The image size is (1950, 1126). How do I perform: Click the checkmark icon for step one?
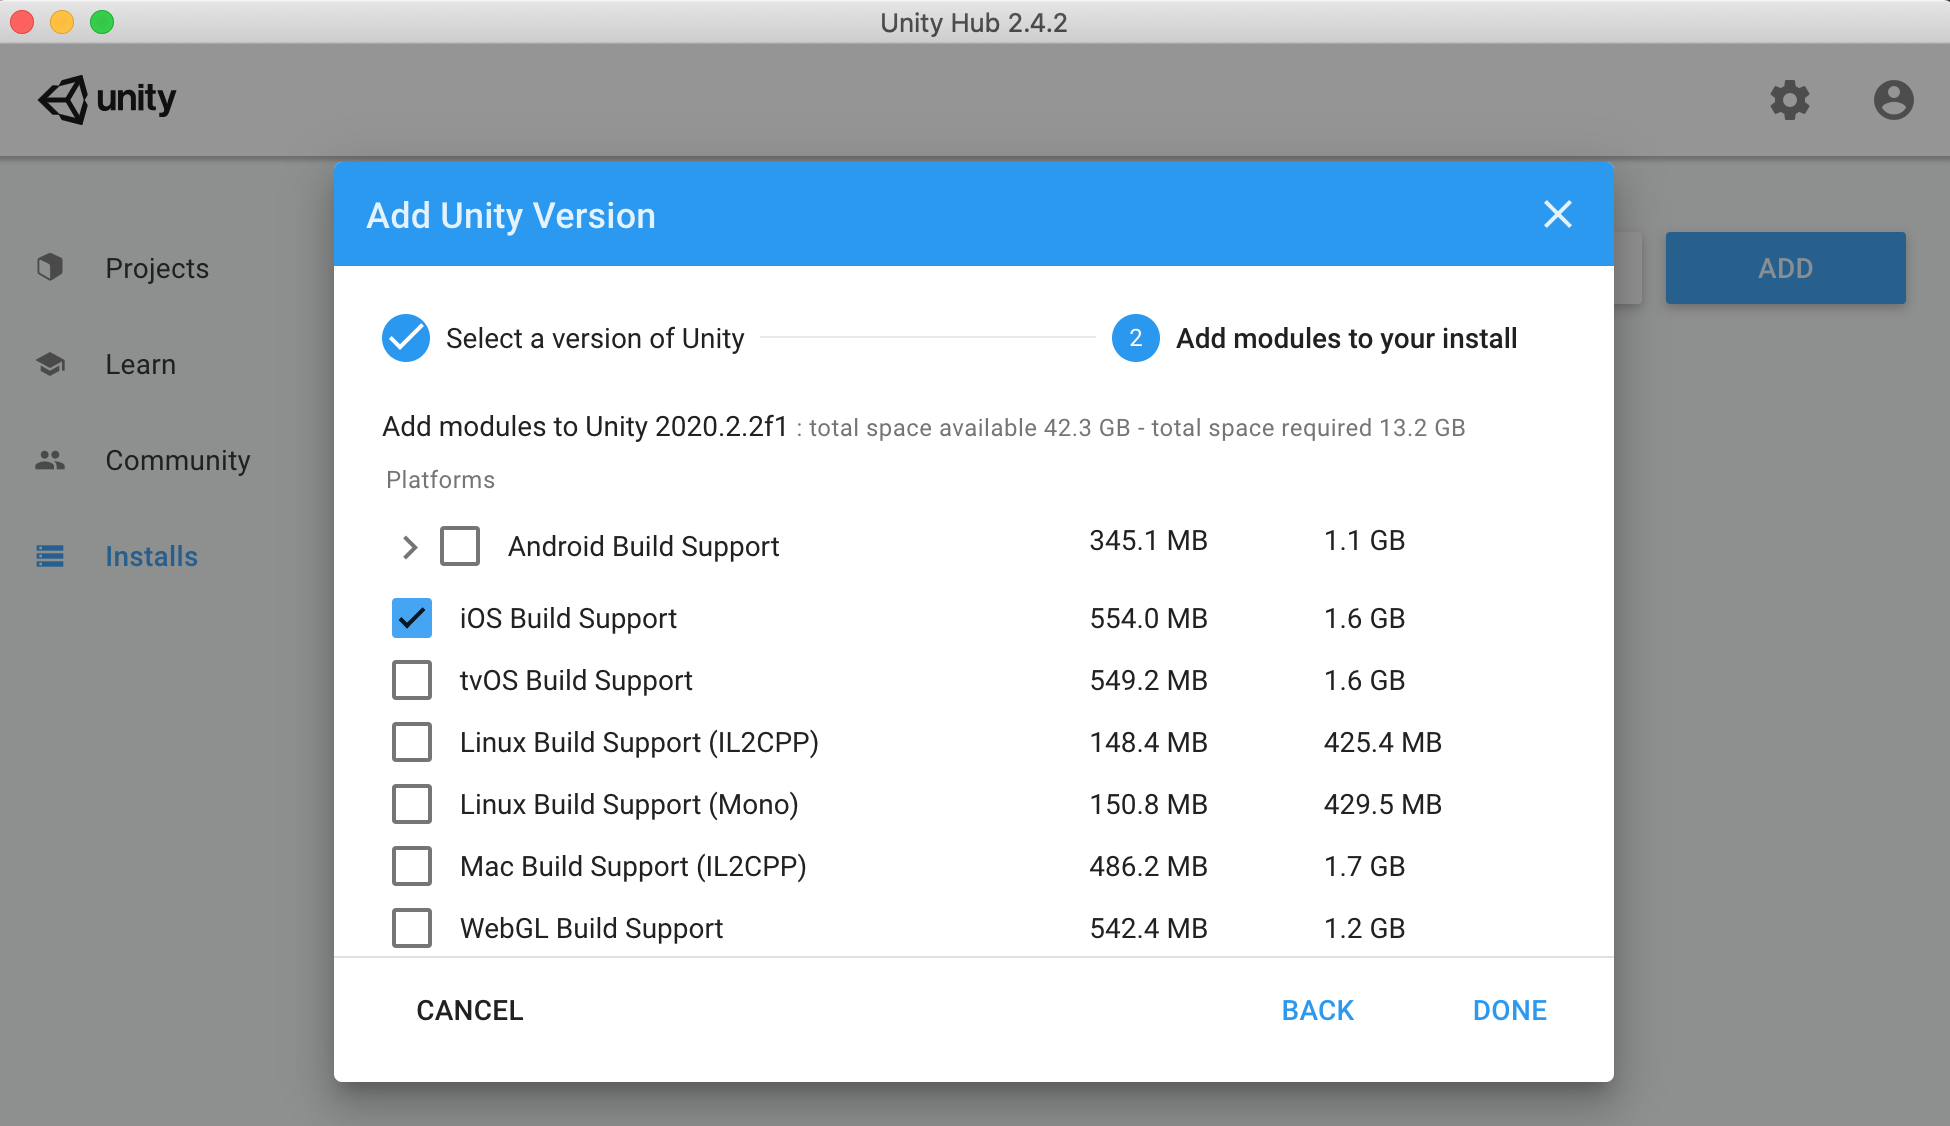pyautogui.click(x=406, y=338)
